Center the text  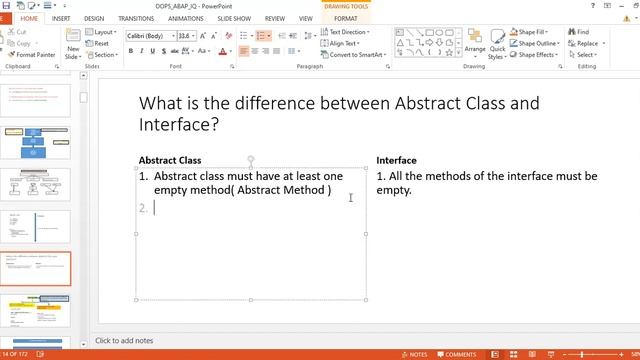click(255, 51)
